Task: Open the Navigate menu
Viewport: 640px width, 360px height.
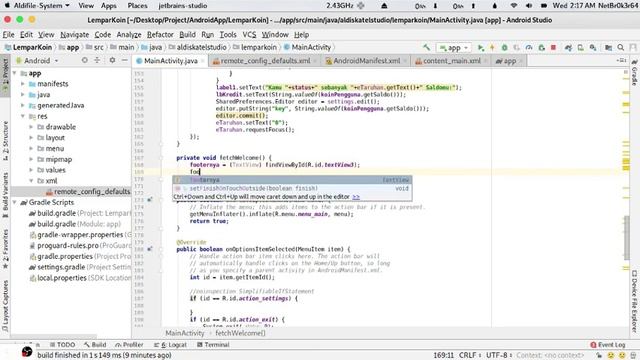Action: (74, 35)
